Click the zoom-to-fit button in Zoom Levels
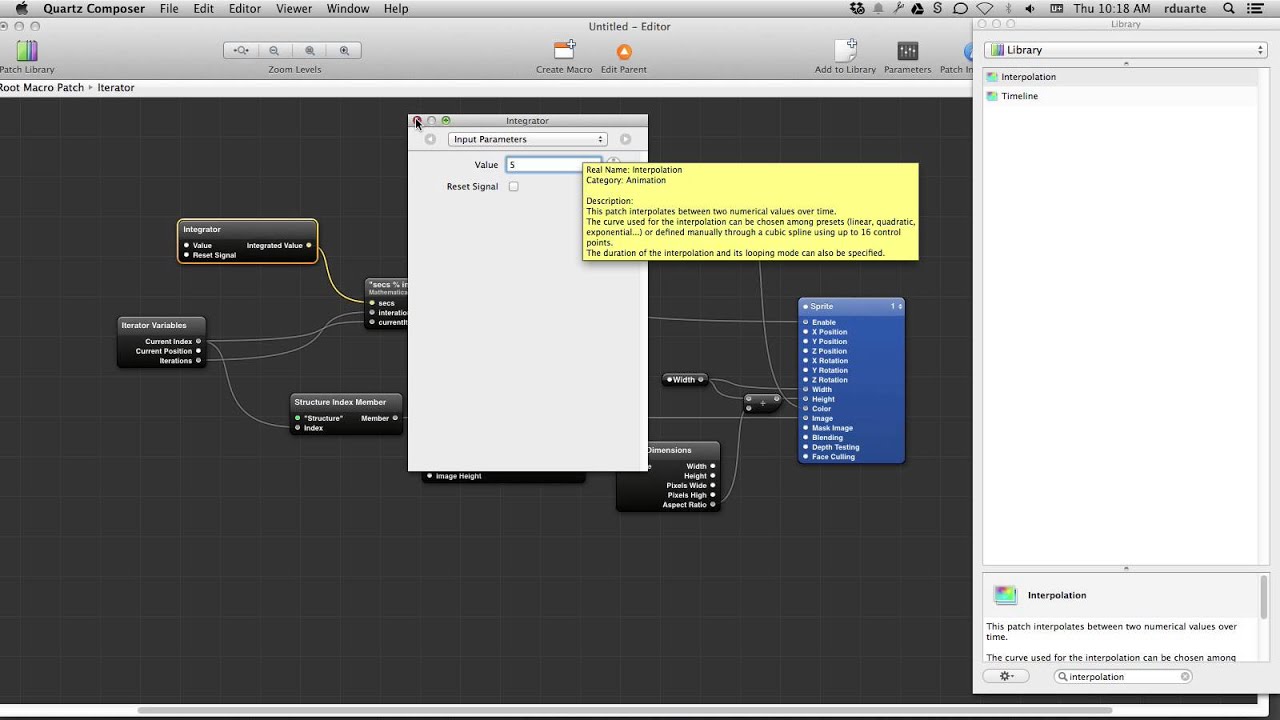Screen dimensions: 1280x720 coord(240,50)
